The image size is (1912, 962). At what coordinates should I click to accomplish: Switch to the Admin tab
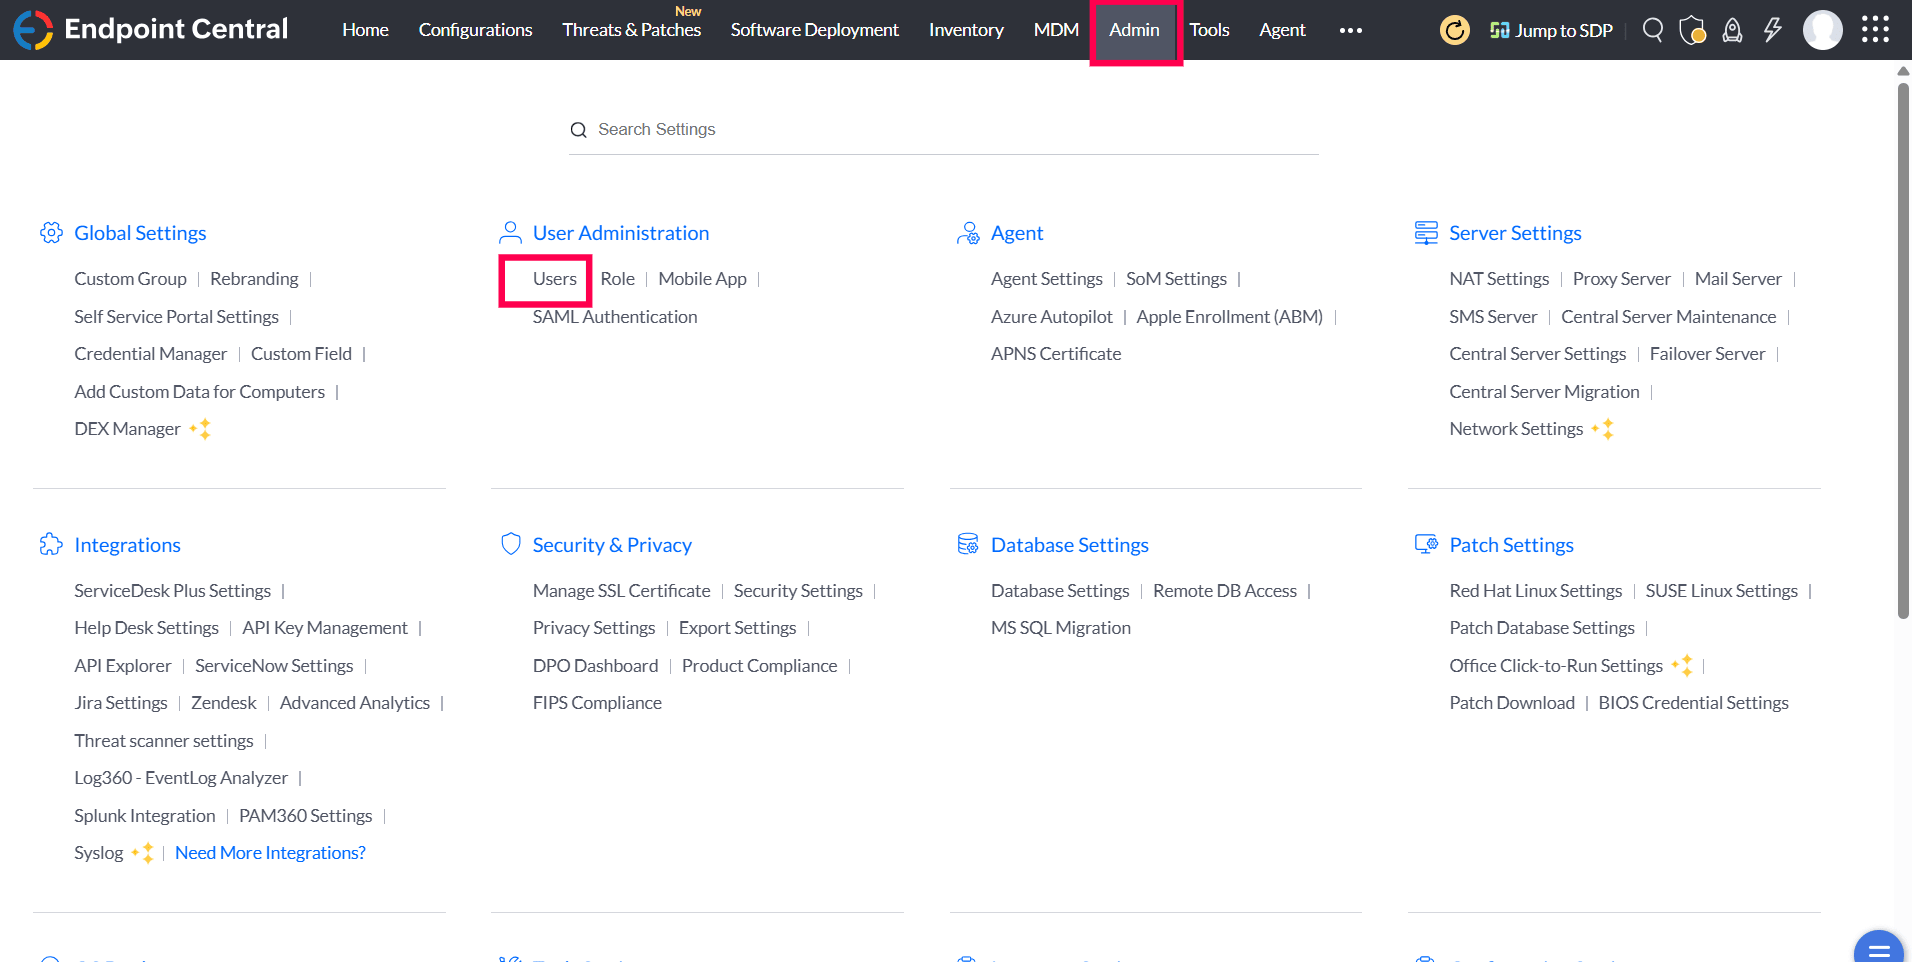point(1133,30)
